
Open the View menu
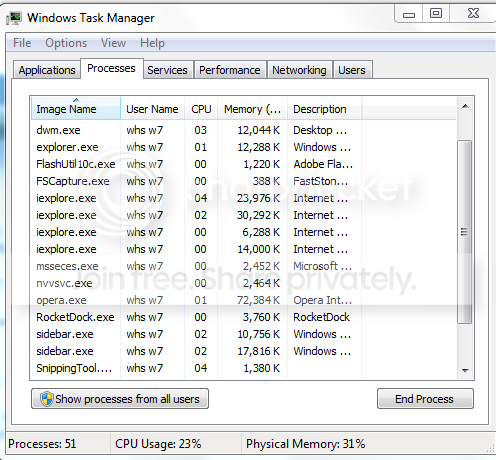point(113,43)
